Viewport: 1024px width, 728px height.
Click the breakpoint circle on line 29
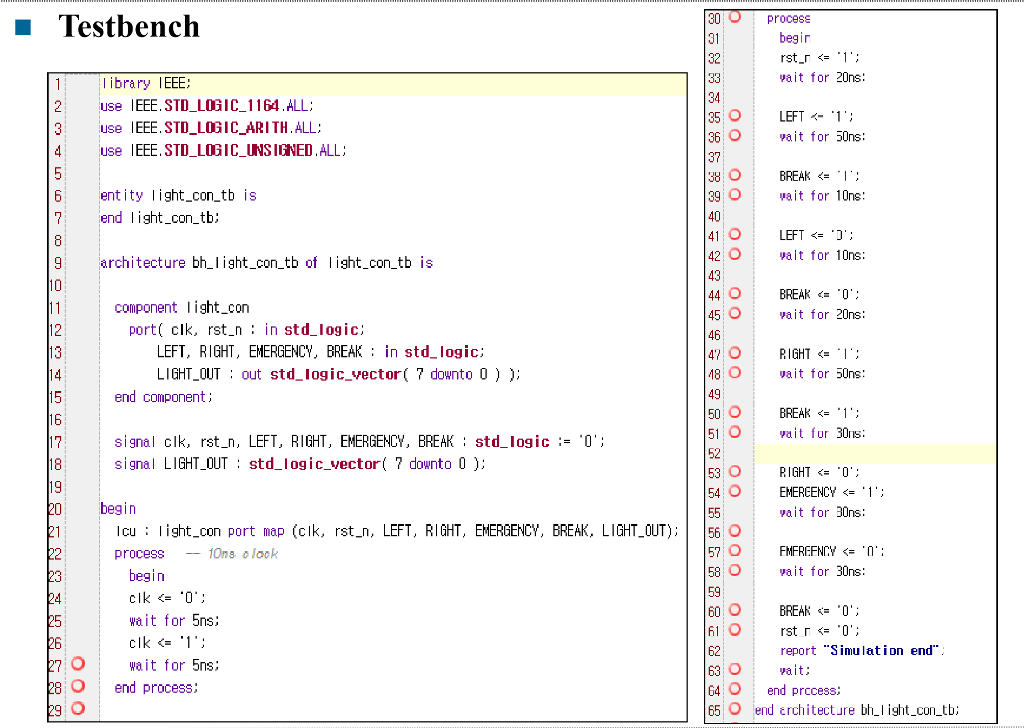coord(78,709)
